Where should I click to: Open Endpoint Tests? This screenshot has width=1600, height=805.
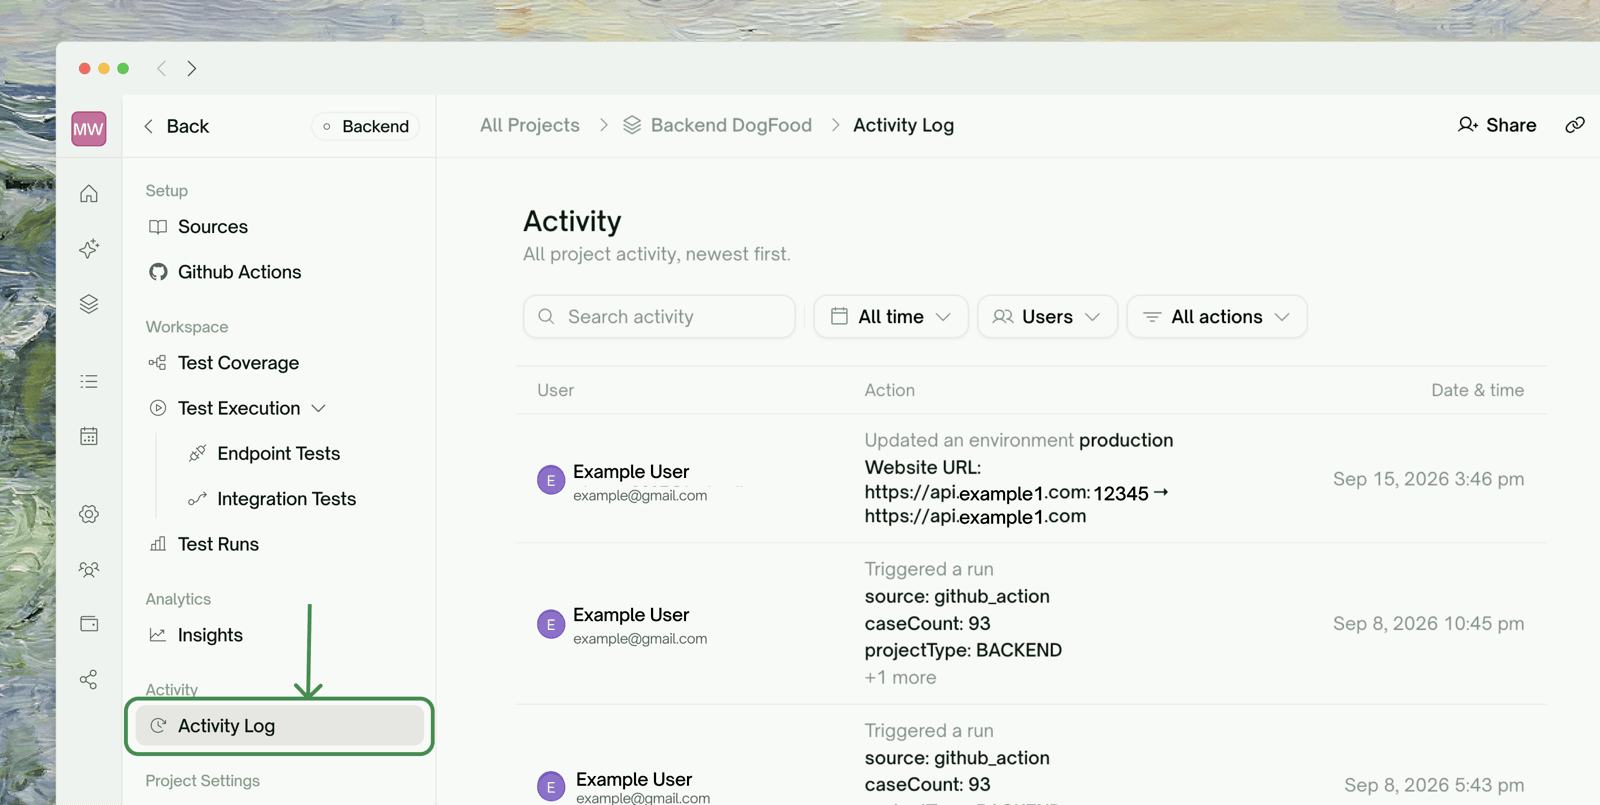tap(265, 453)
